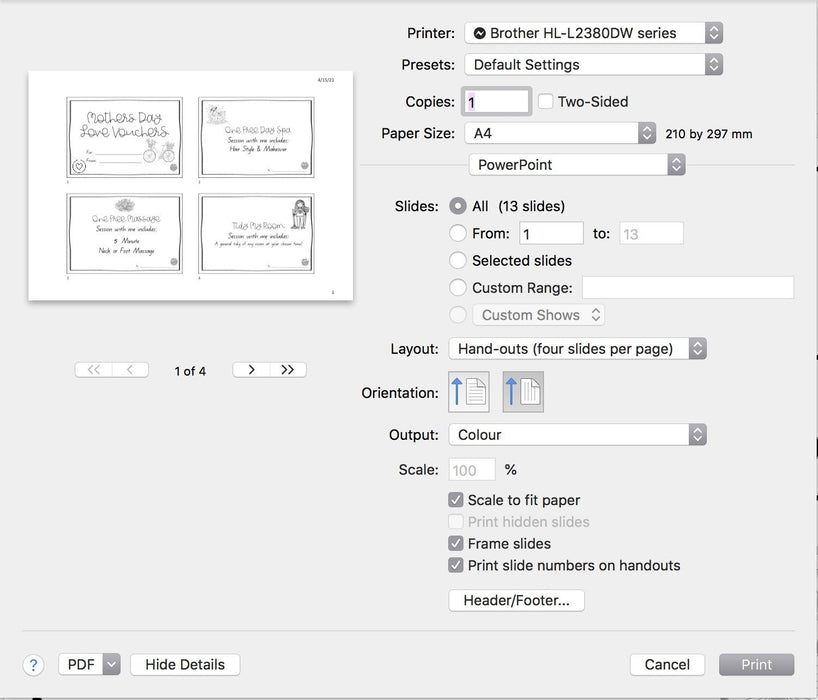Open the help question mark button
Screen dimensions: 818x700
[33, 665]
